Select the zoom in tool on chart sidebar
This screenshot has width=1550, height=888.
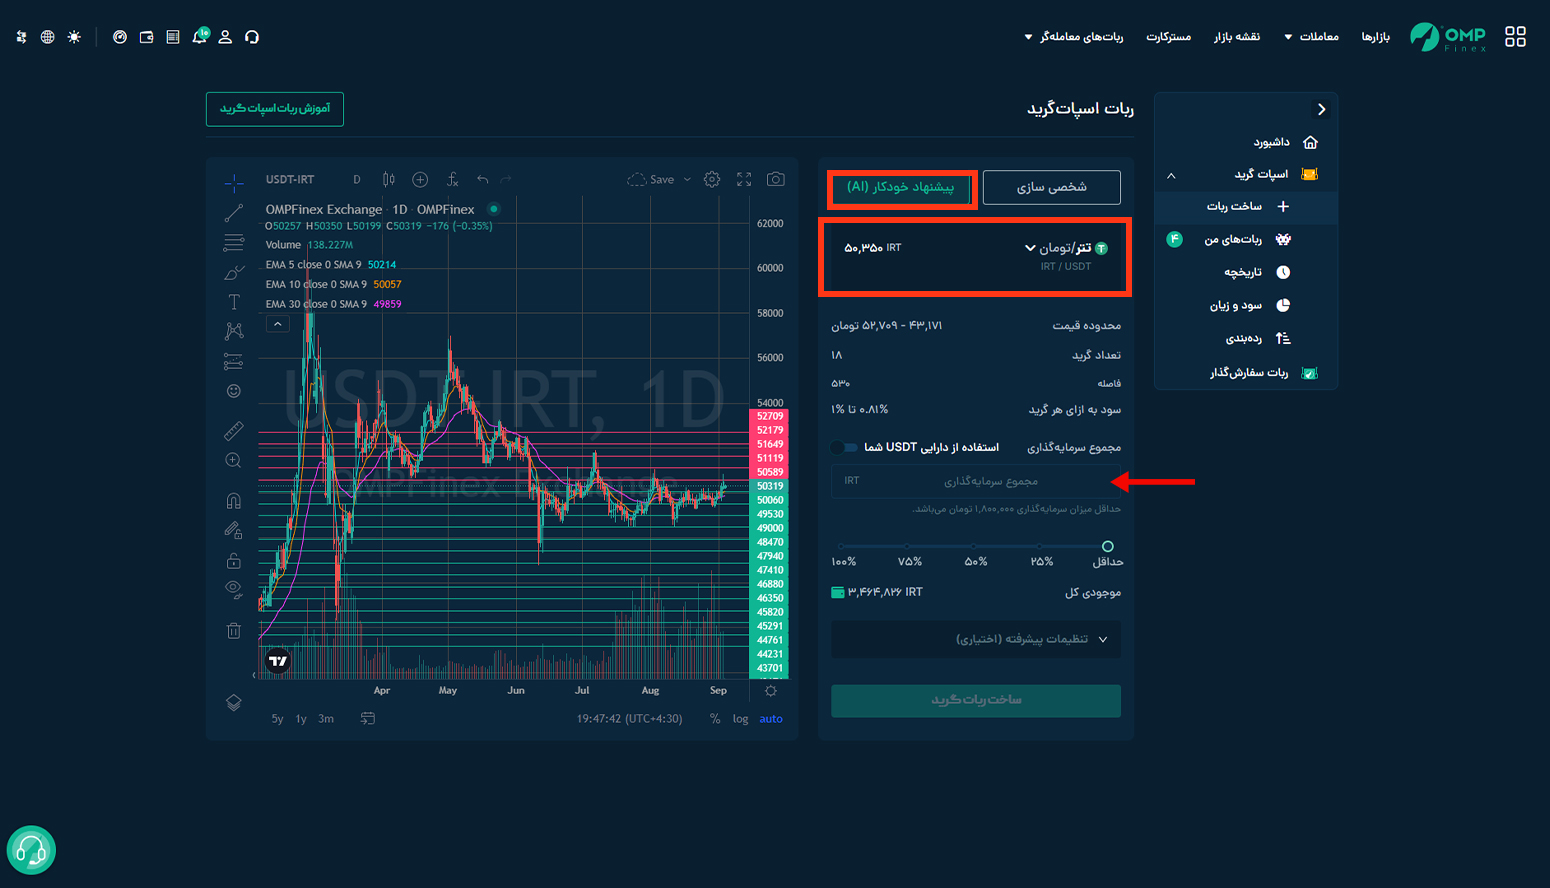(x=233, y=461)
